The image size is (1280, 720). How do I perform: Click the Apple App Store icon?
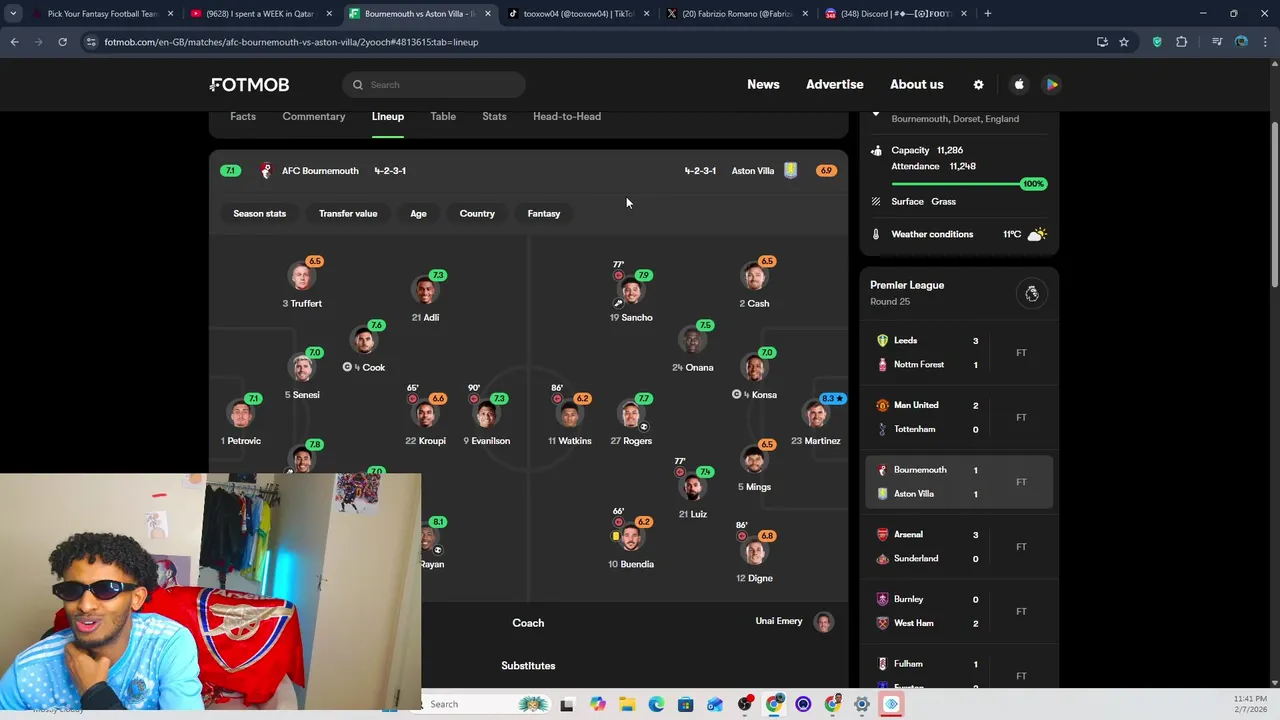tap(1019, 84)
